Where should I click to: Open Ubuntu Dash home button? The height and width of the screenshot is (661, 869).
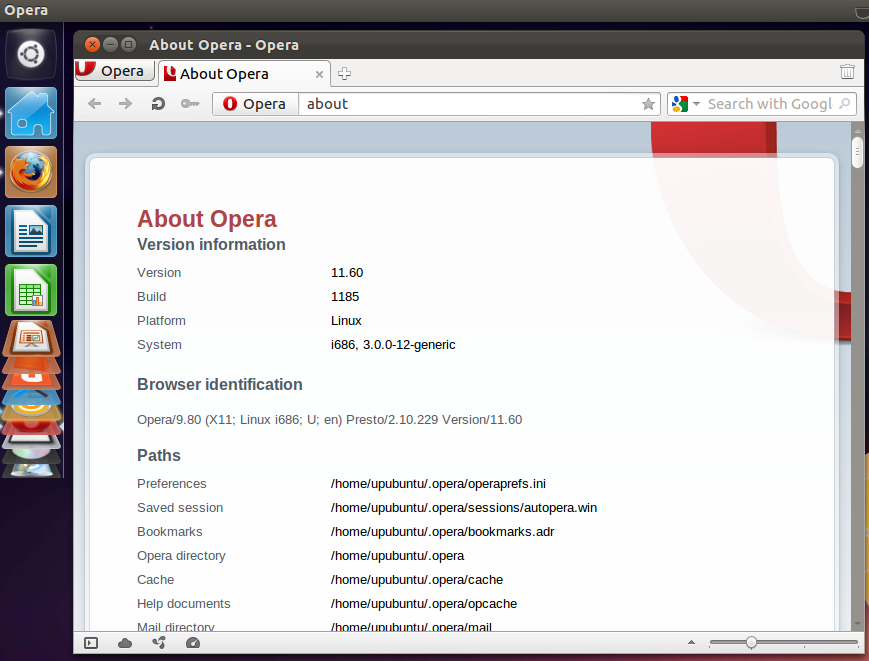[x=31, y=54]
